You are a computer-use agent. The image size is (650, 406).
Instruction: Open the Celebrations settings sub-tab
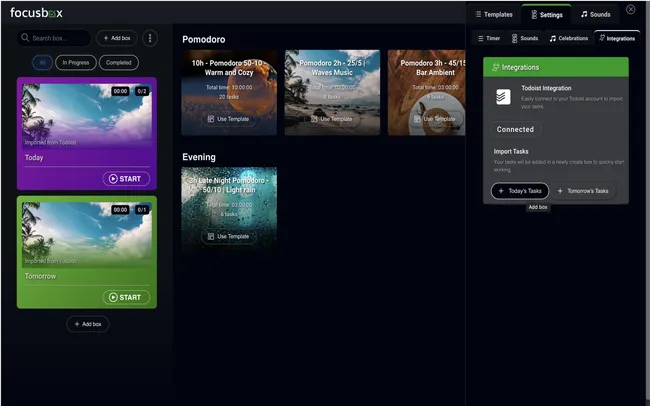click(568, 38)
